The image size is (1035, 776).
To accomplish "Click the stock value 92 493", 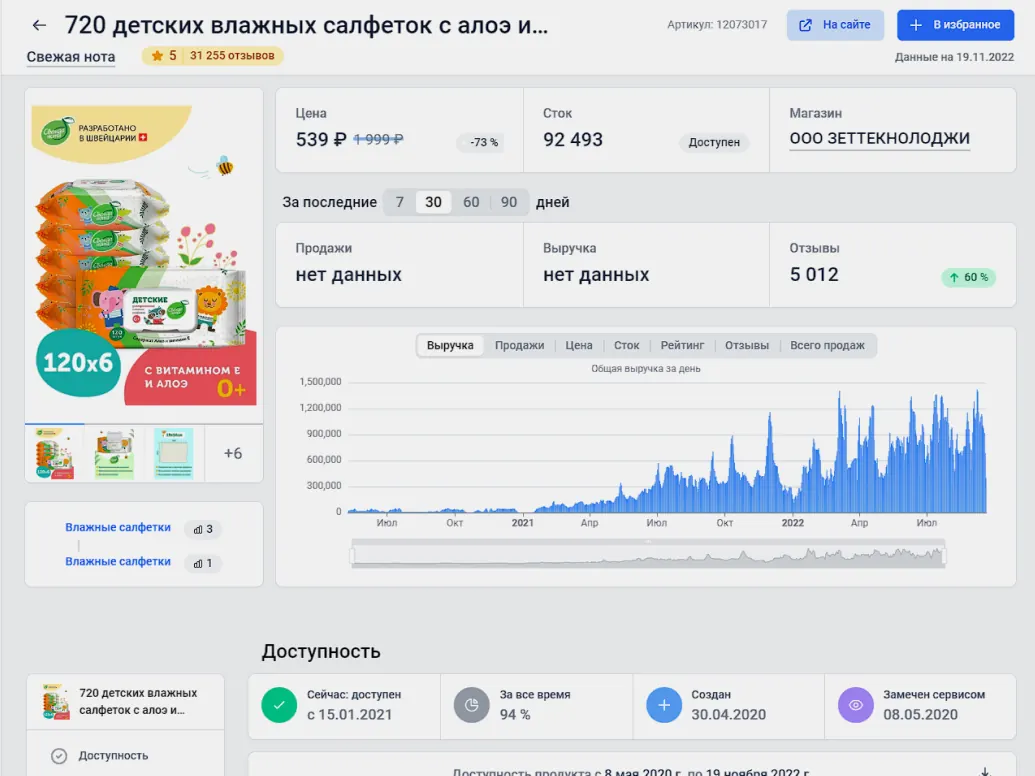I will pyautogui.click(x=573, y=140).
